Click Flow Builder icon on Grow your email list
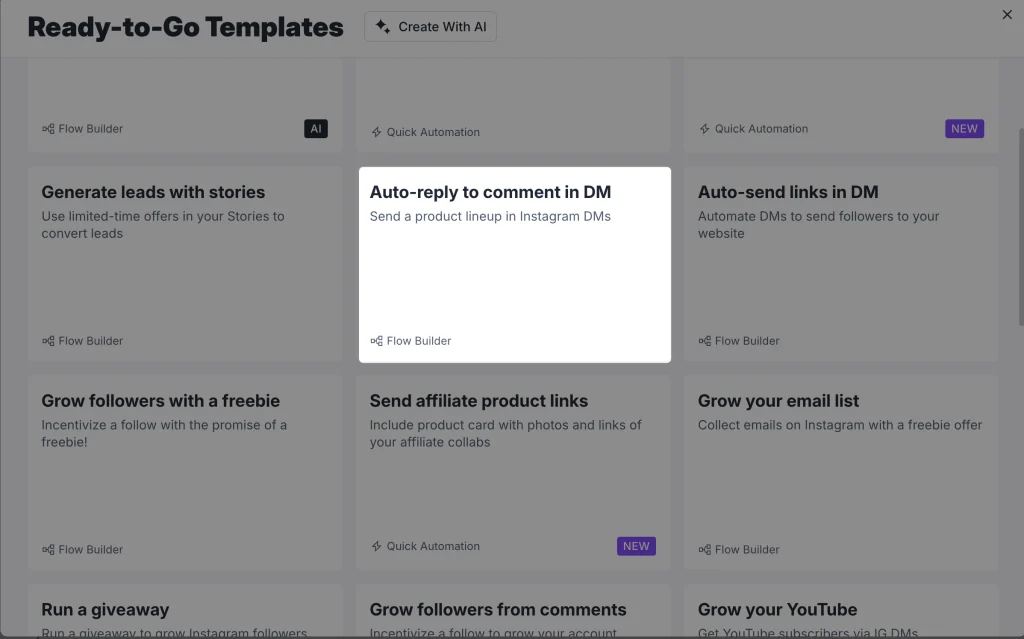 (705, 549)
